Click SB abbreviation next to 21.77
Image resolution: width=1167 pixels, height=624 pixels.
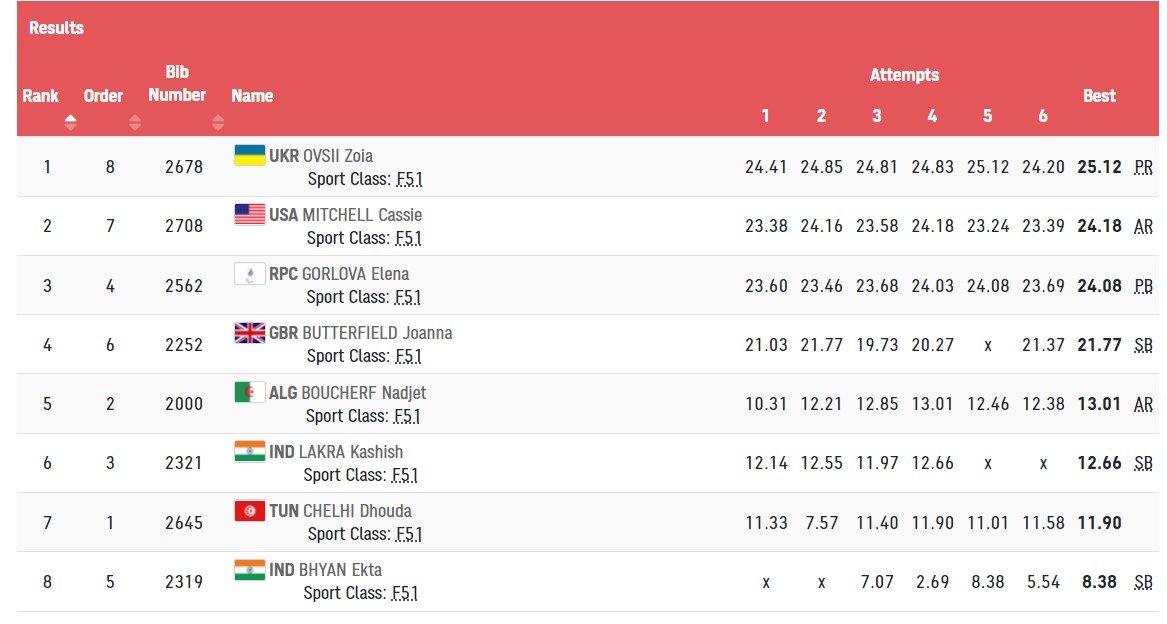pyautogui.click(x=1144, y=345)
